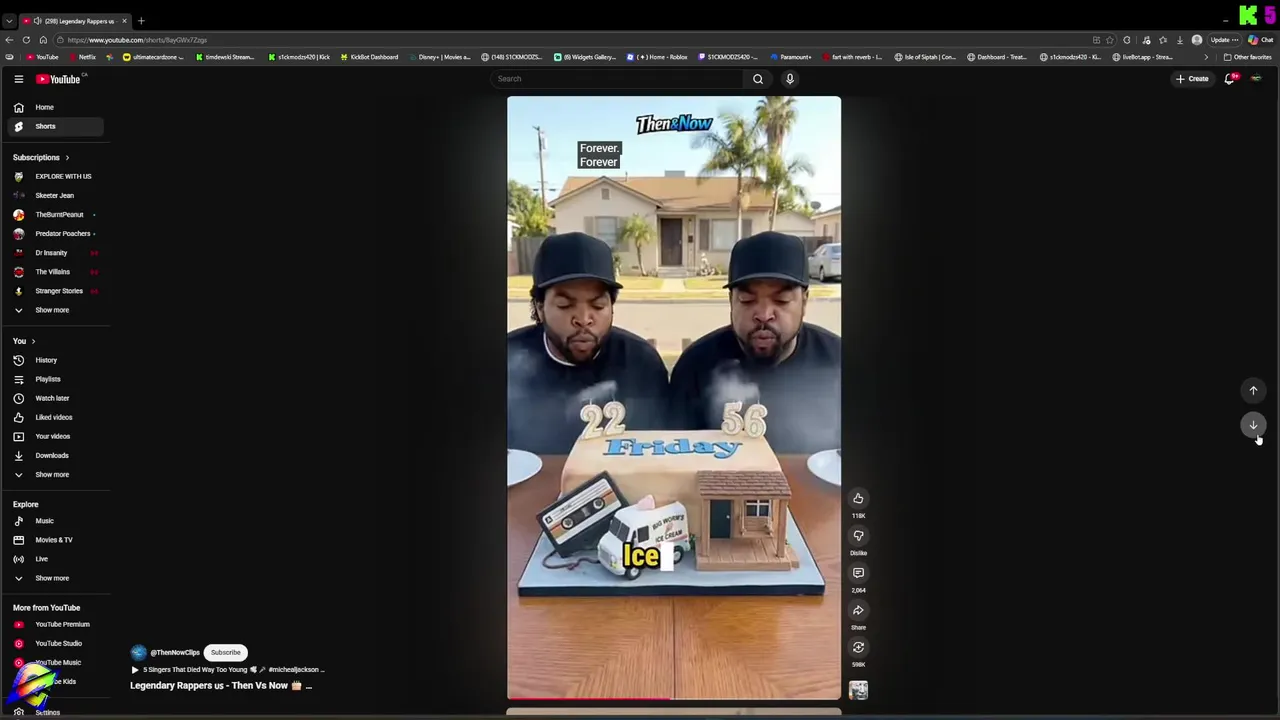Open Live under Explore
The width and height of the screenshot is (1280, 720).
pos(56,559)
